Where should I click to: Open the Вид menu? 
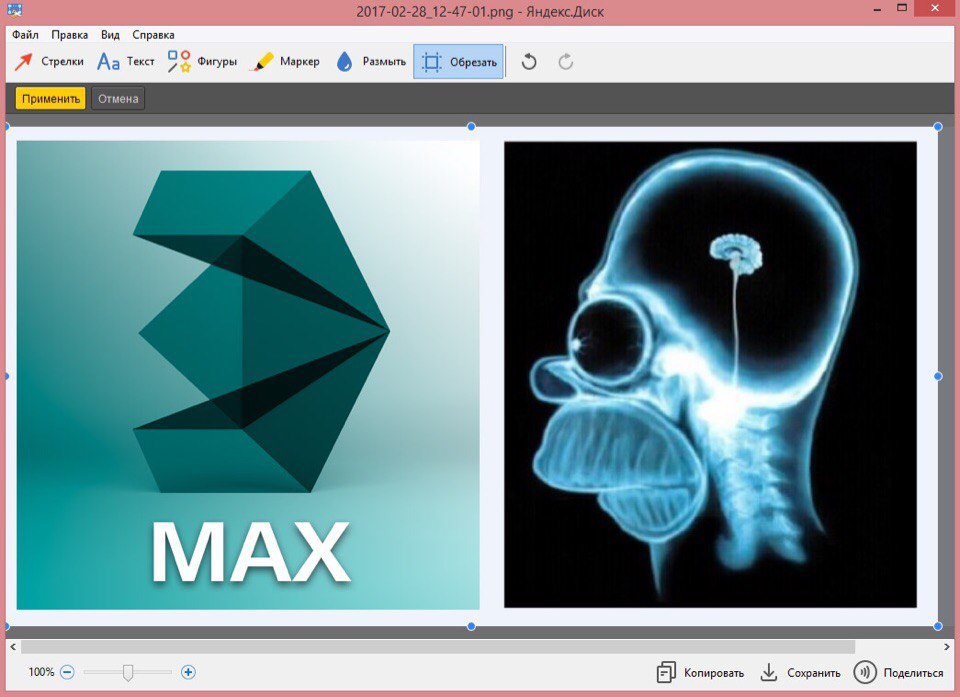[110, 35]
